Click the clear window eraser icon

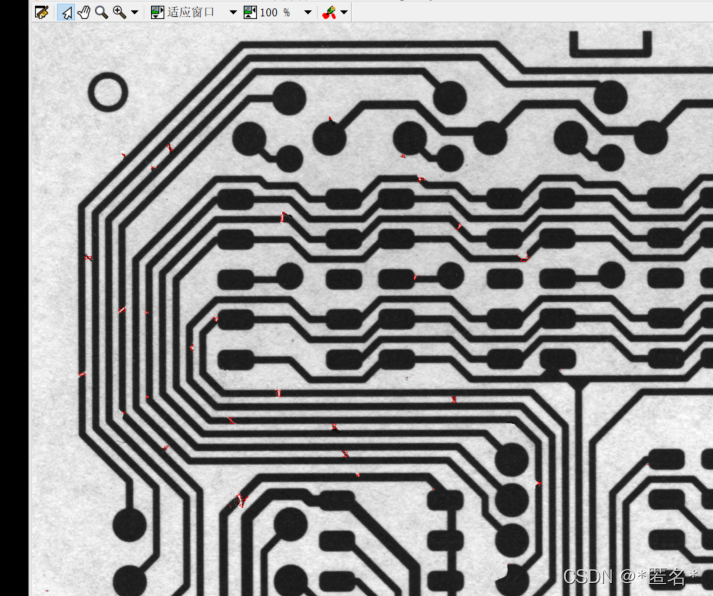[41, 12]
